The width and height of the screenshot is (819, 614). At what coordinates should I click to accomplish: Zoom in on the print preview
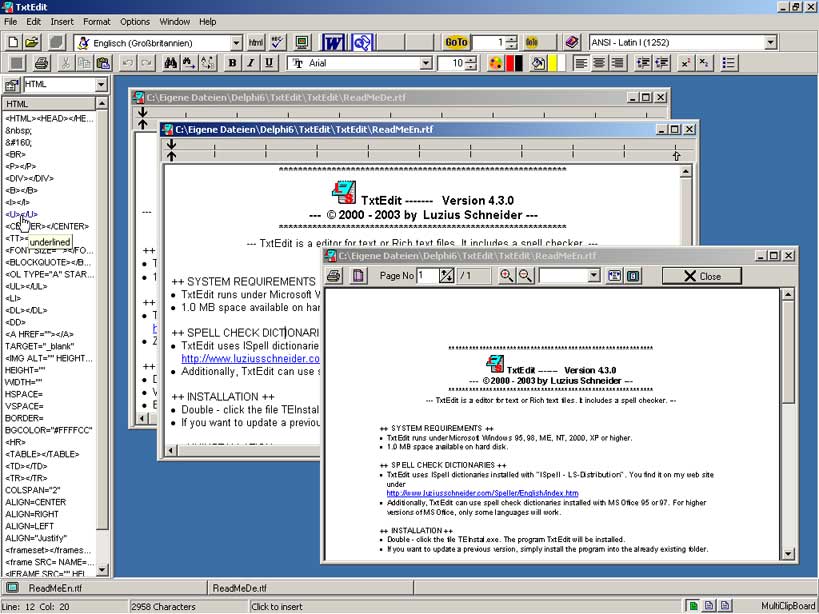point(506,276)
